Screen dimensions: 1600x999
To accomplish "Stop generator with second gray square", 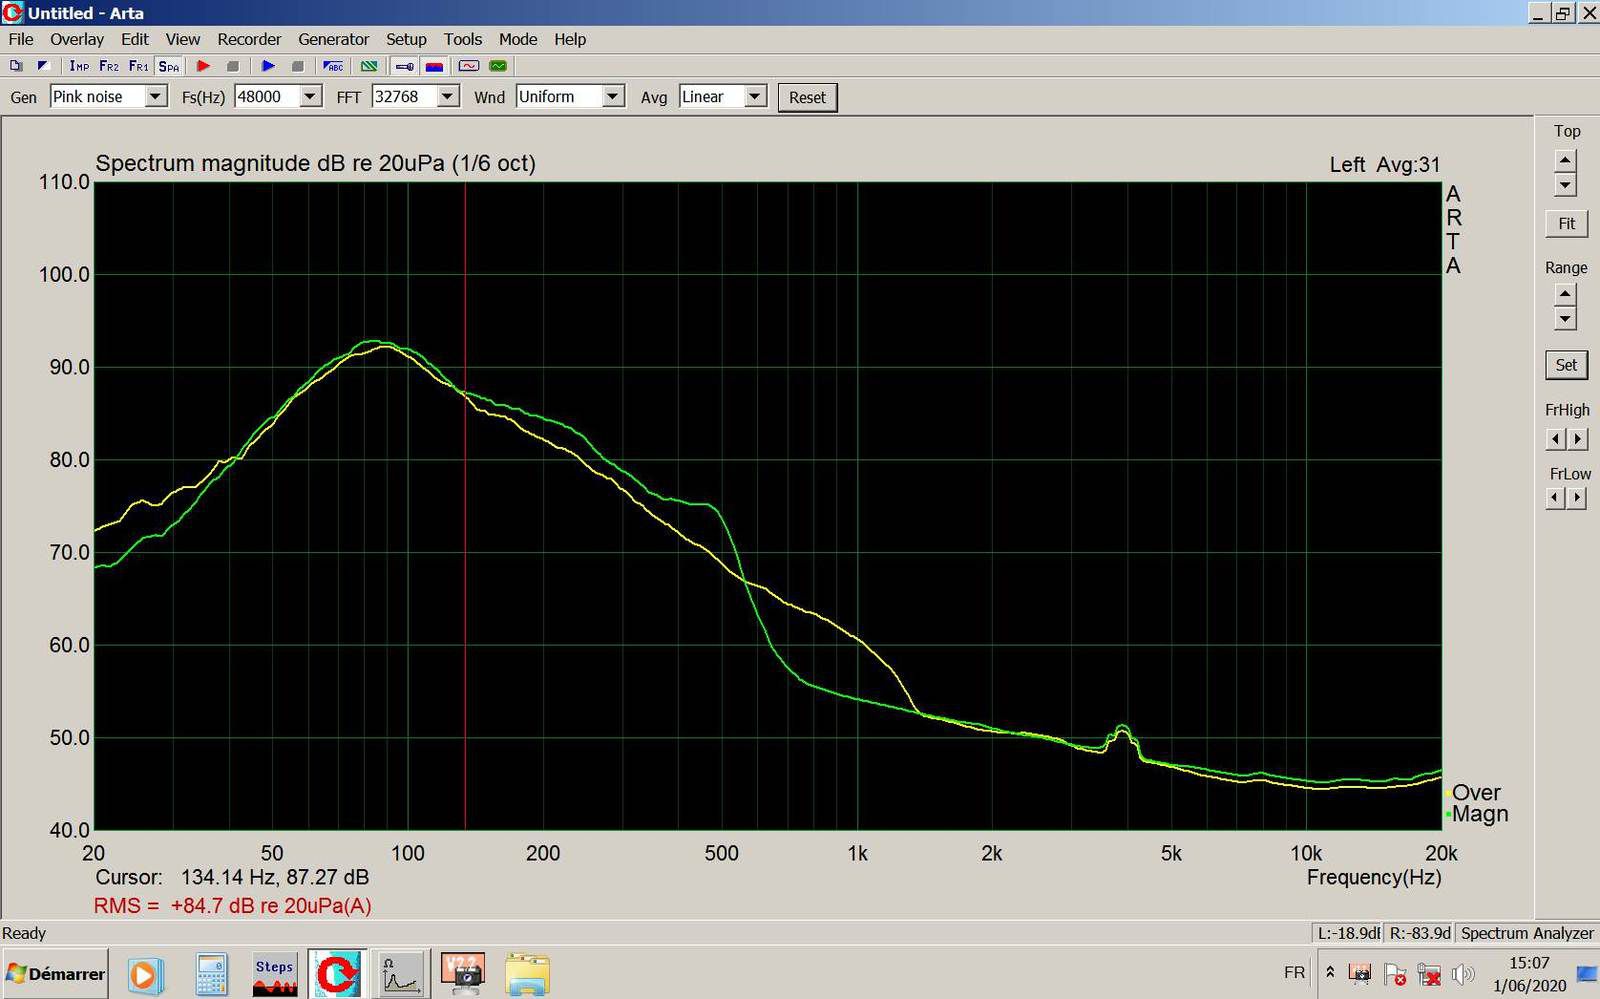I will point(297,66).
